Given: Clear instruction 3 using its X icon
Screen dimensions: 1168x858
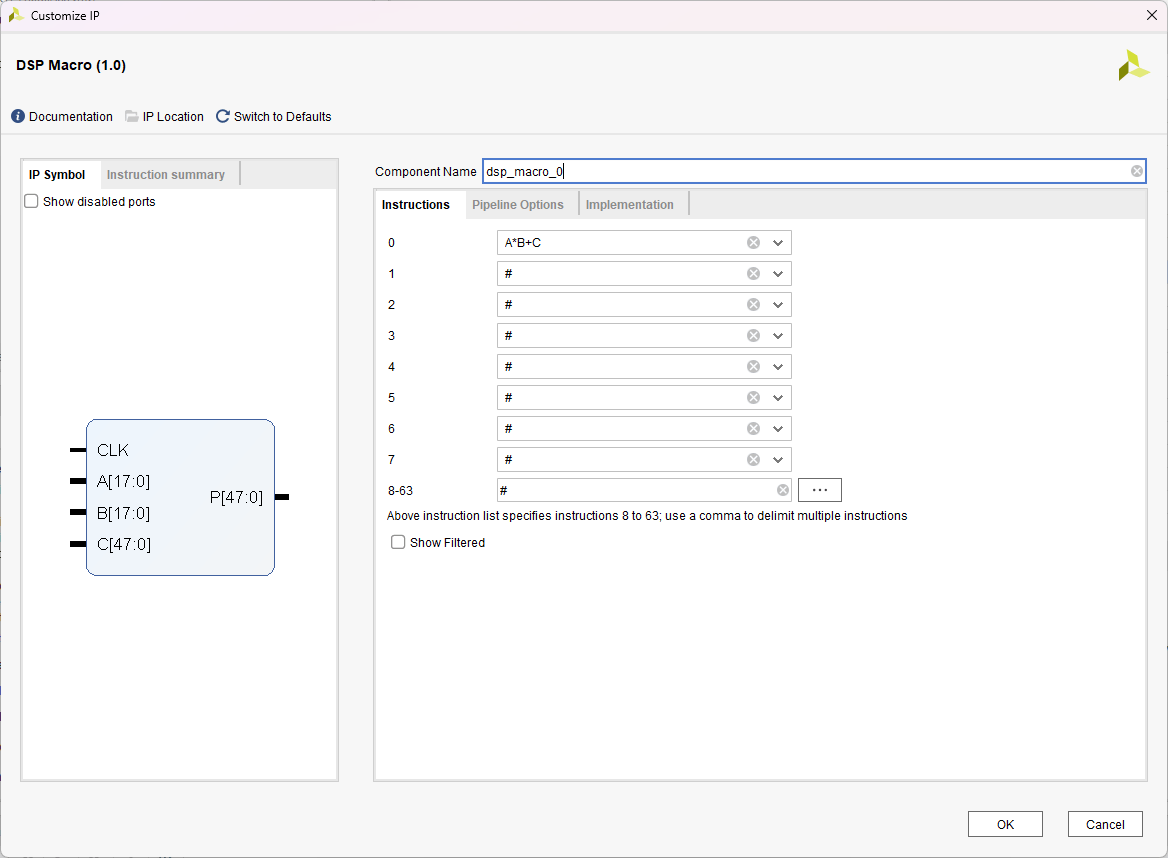Looking at the screenshot, I should pos(753,336).
